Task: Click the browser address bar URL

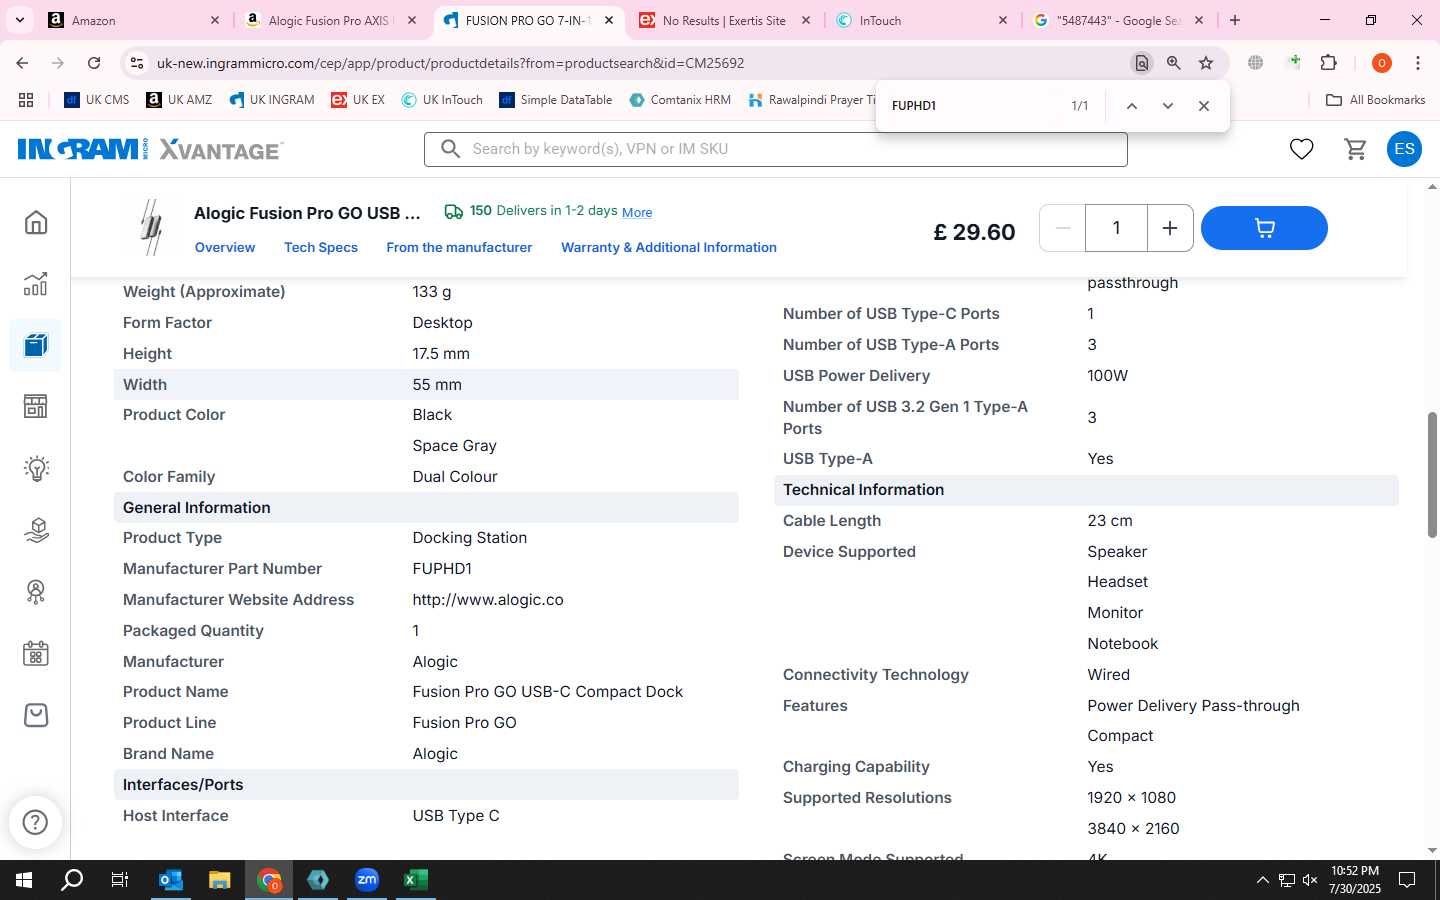Action: point(450,63)
